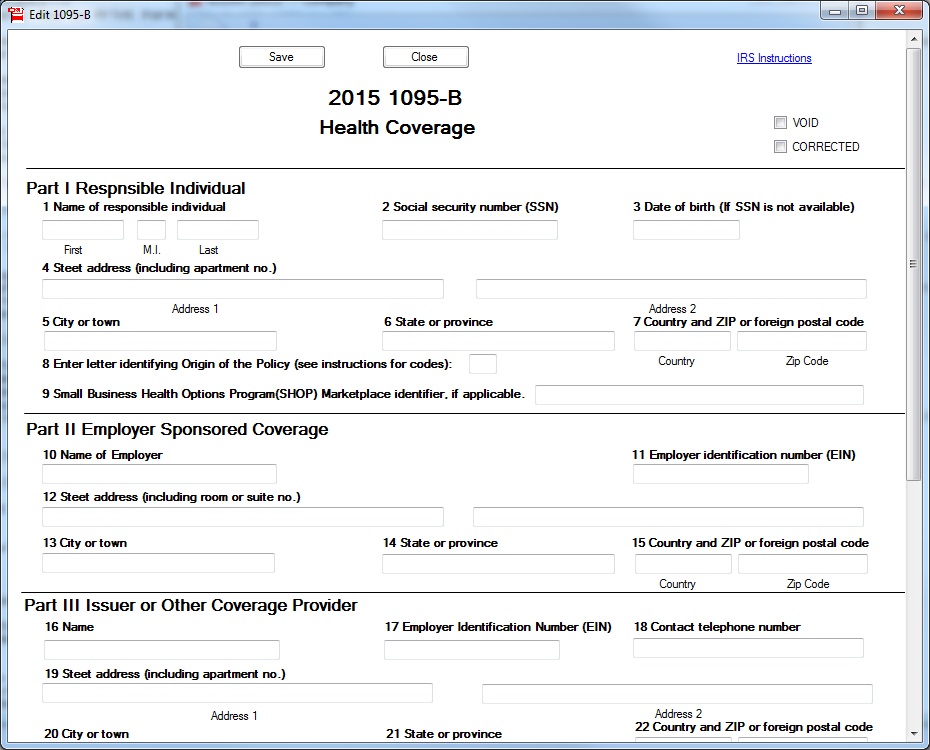Save the 1095-B form

(281, 57)
